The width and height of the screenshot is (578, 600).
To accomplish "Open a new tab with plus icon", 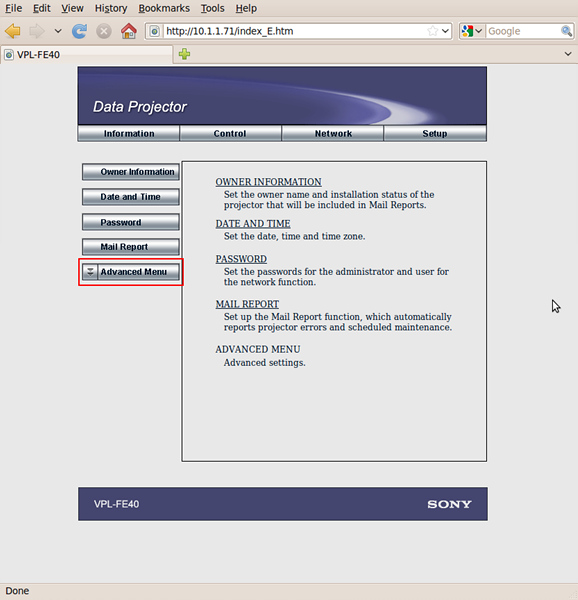I will tap(184, 54).
